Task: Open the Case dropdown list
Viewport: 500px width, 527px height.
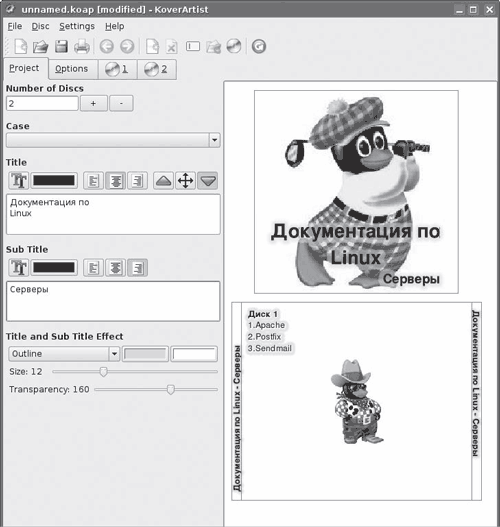Action: point(113,140)
